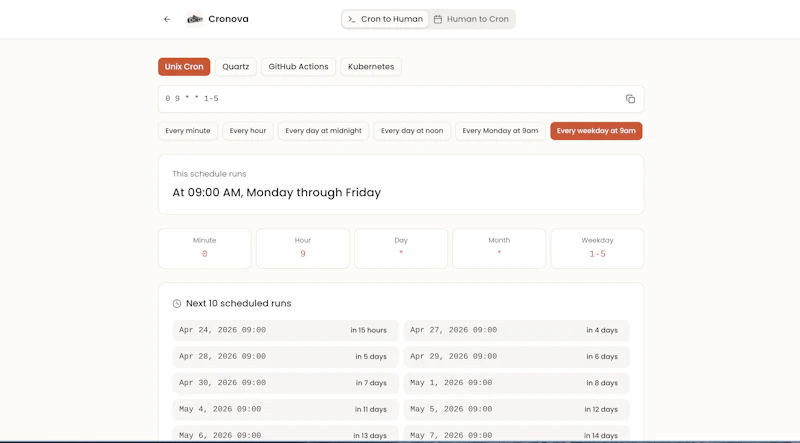Select the Quartz format
Viewport: 800px width, 443px height.
coord(235,67)
